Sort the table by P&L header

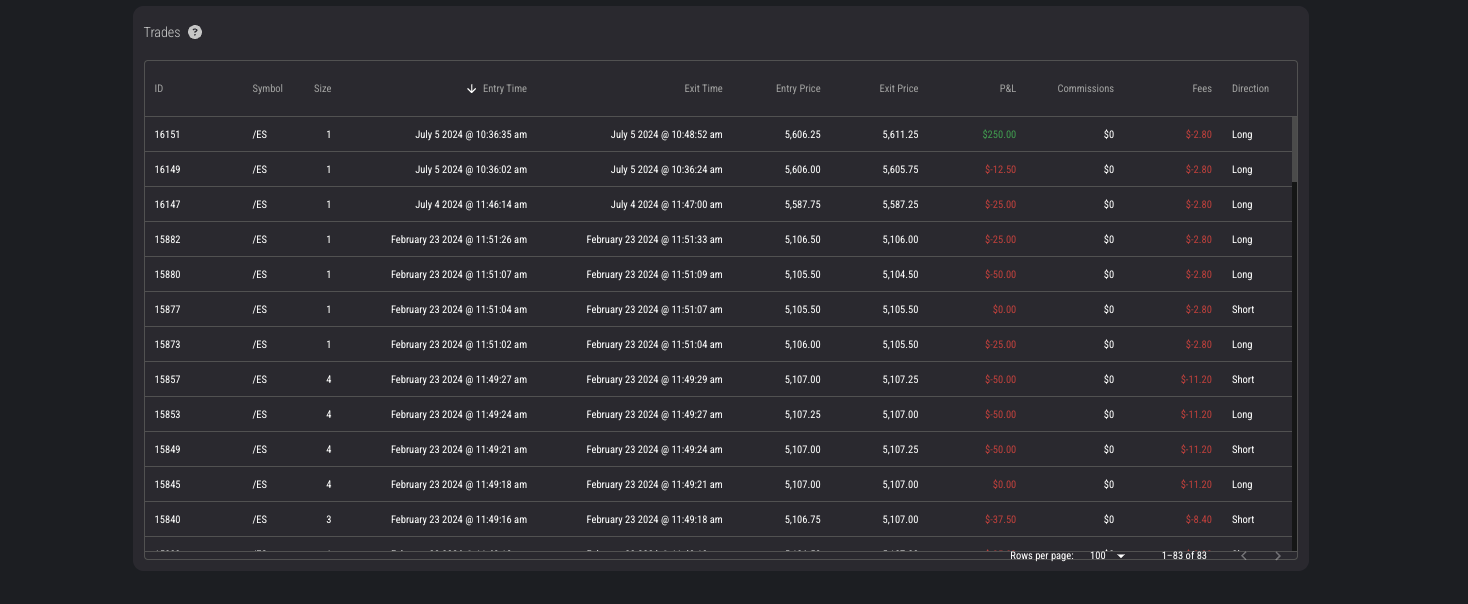[1007, 89]
